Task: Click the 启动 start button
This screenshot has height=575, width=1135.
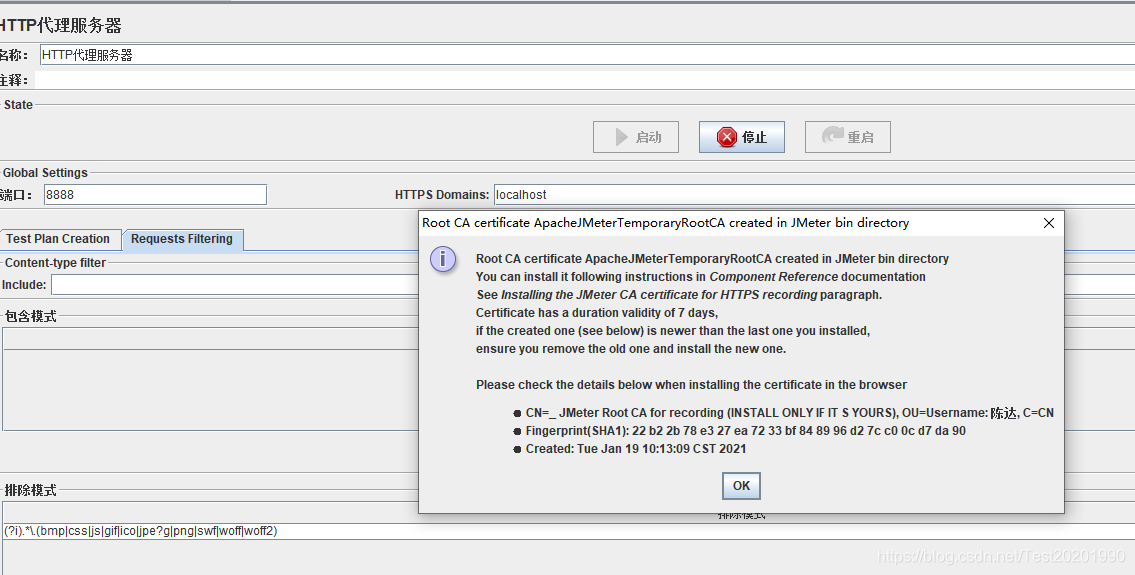Action: pyautogui.click(x=636, y=137)
